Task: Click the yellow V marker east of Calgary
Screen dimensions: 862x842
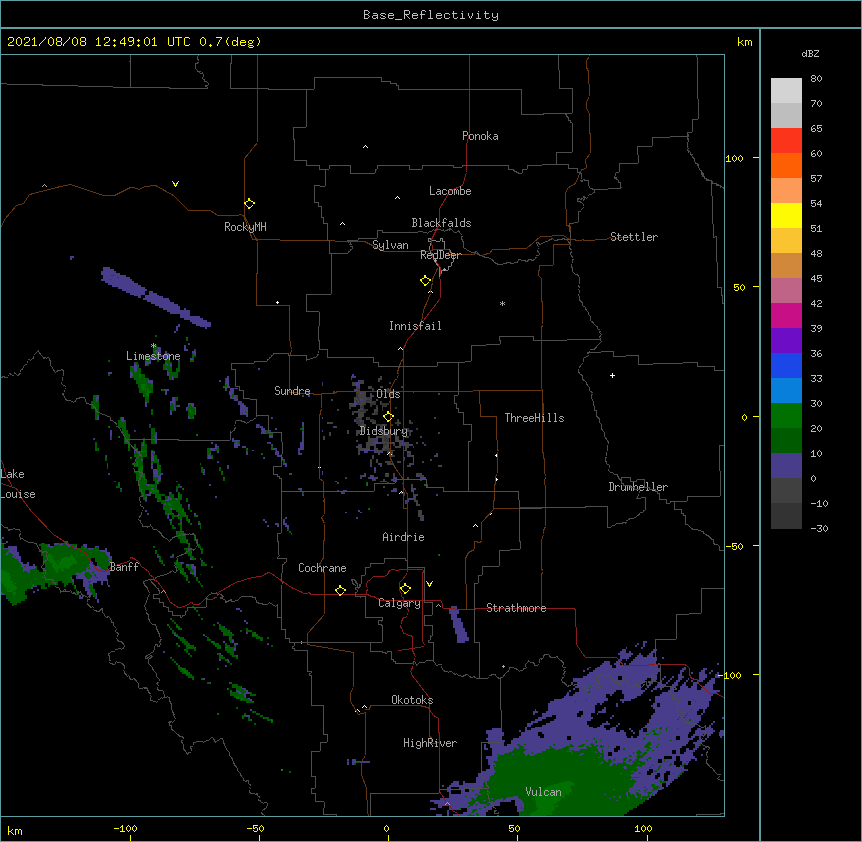Action: click(429, 584)
